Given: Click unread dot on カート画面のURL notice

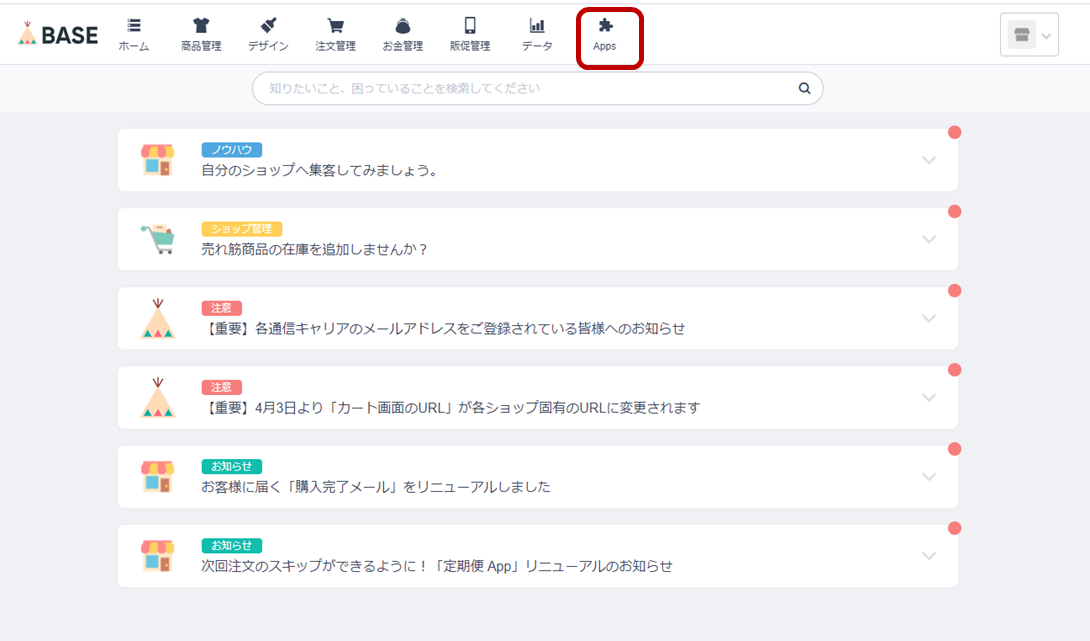Looking at the screenshot, I should (954, 370).
